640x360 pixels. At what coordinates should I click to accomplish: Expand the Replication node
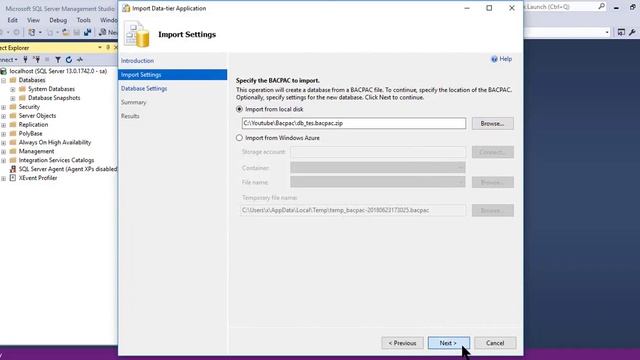click(4, 125)
